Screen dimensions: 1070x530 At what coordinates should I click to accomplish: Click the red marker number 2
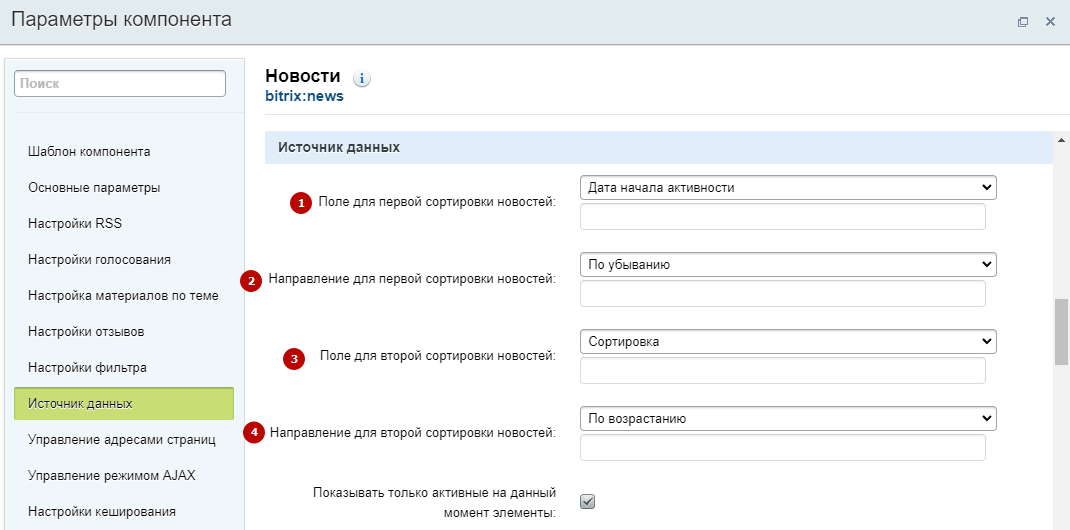click(251, 280)
